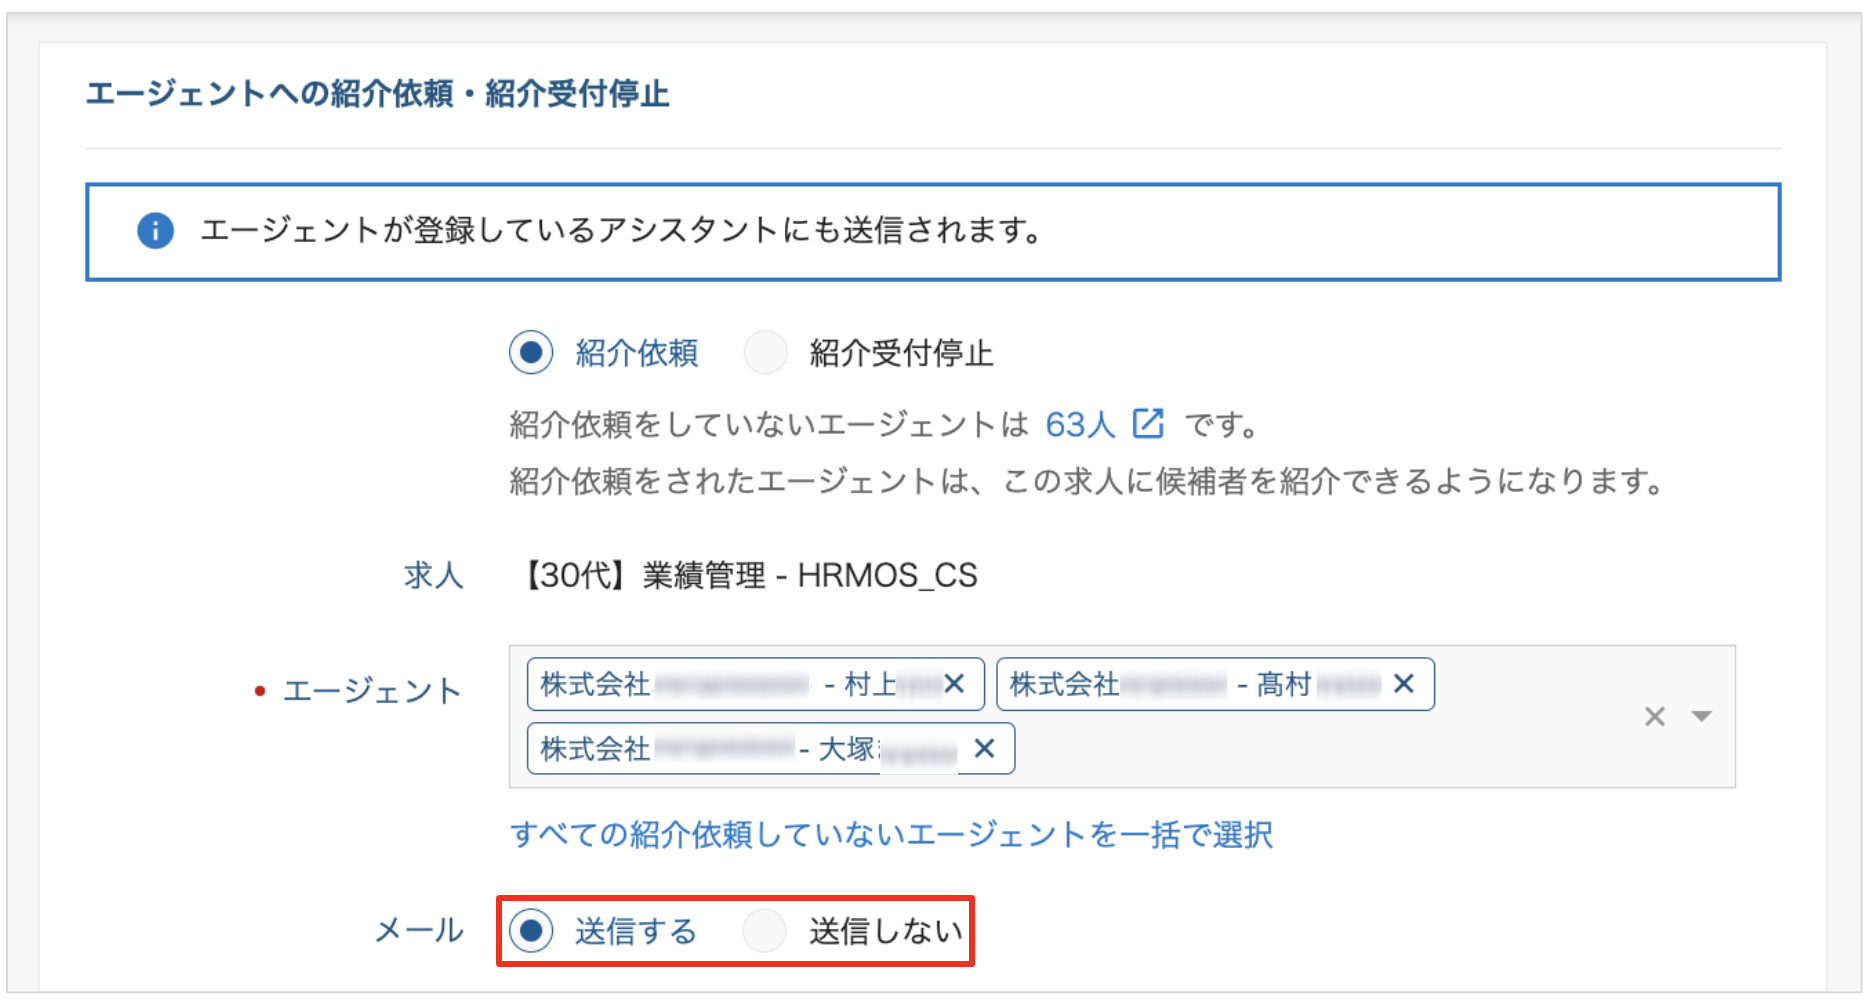Click the section heading エージェントへの紹介依頼
This screenshot has width=1872, height=1002.
[x=269, y=94]
